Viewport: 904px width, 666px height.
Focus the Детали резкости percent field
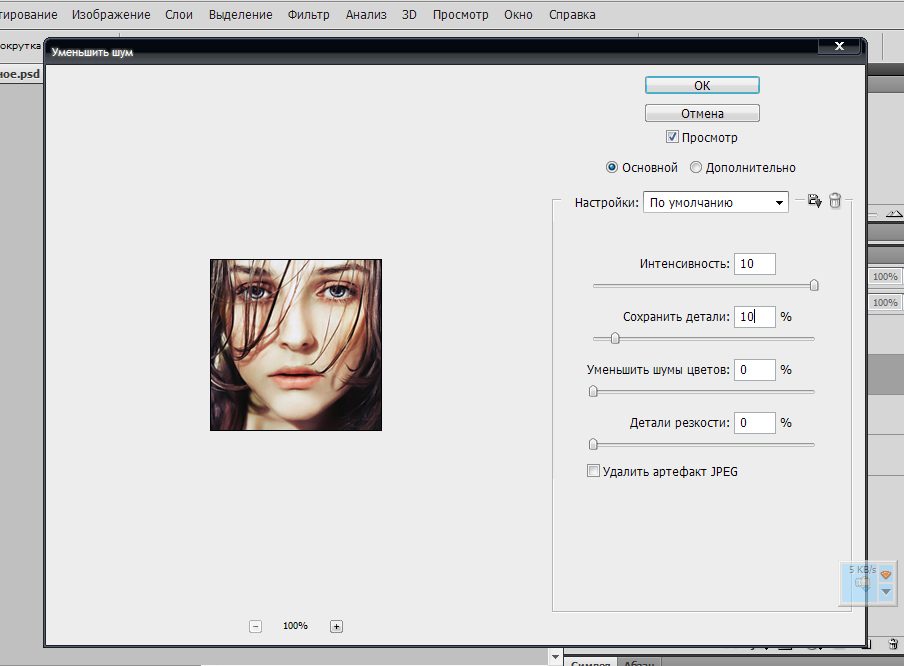click(x=755, y=423)
